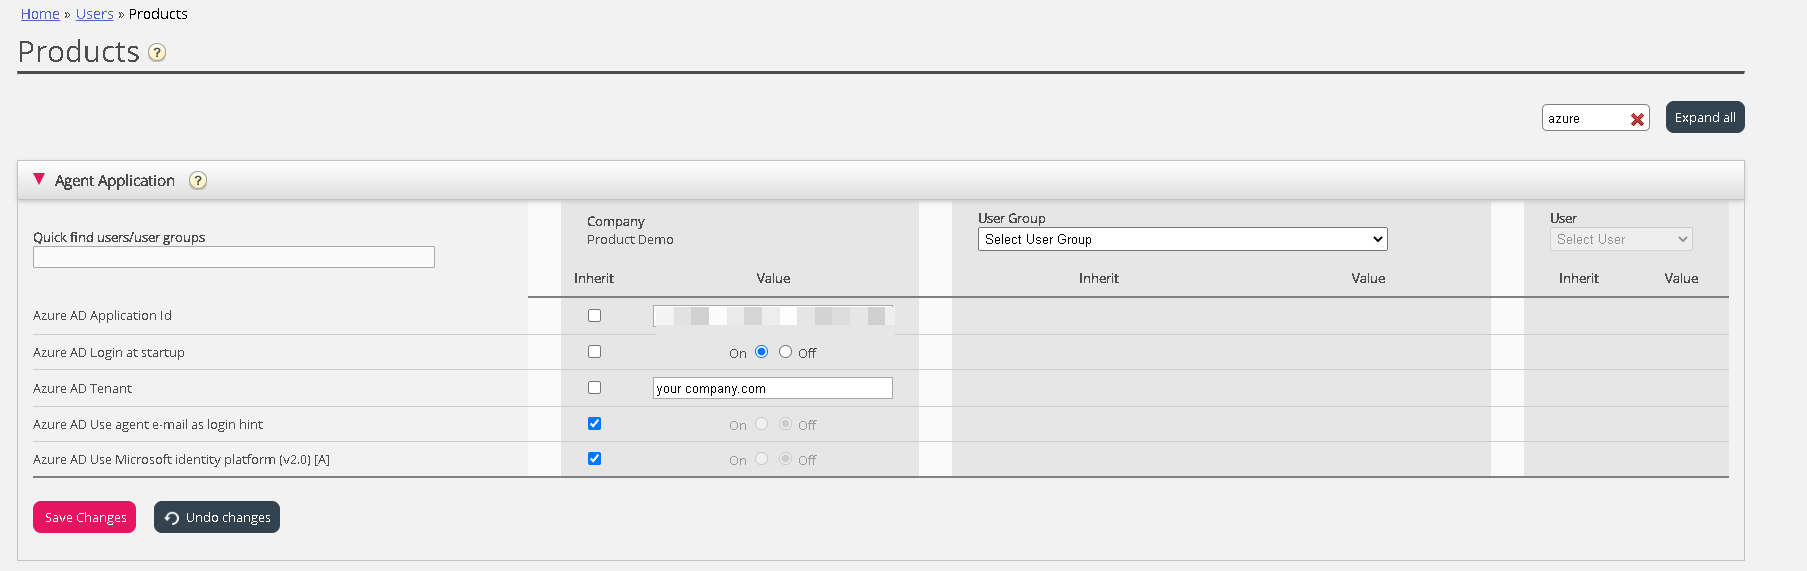This screenshot has width=1807, height=571.
Task: Check Inherit for Azure AD Login at startup
Action: (595, 352)
